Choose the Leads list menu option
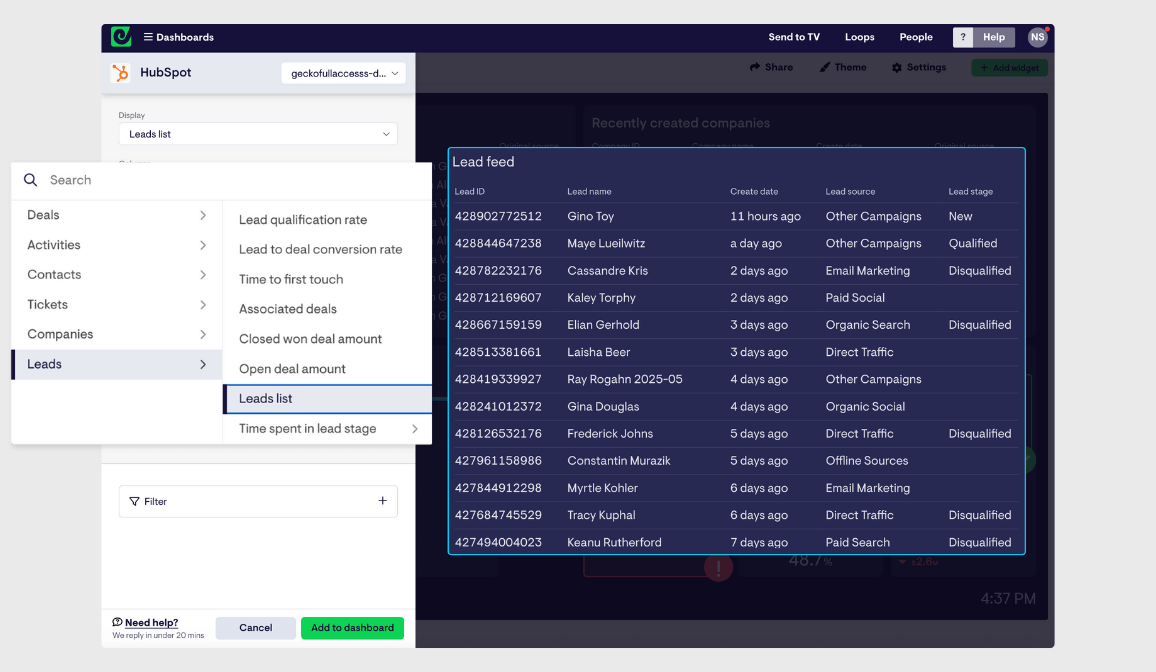The width and height of the screenshot is (1156, 672). tap(266, 399)
